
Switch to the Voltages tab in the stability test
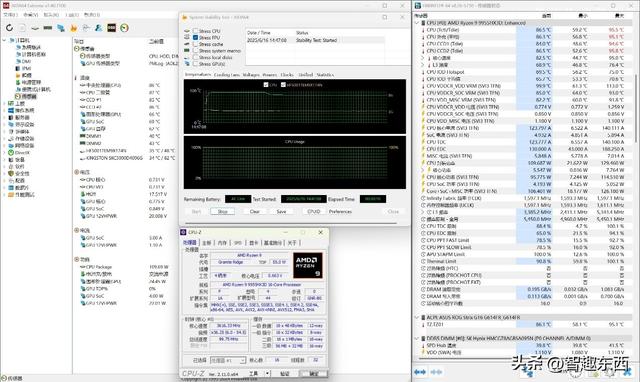click(251, 75)
